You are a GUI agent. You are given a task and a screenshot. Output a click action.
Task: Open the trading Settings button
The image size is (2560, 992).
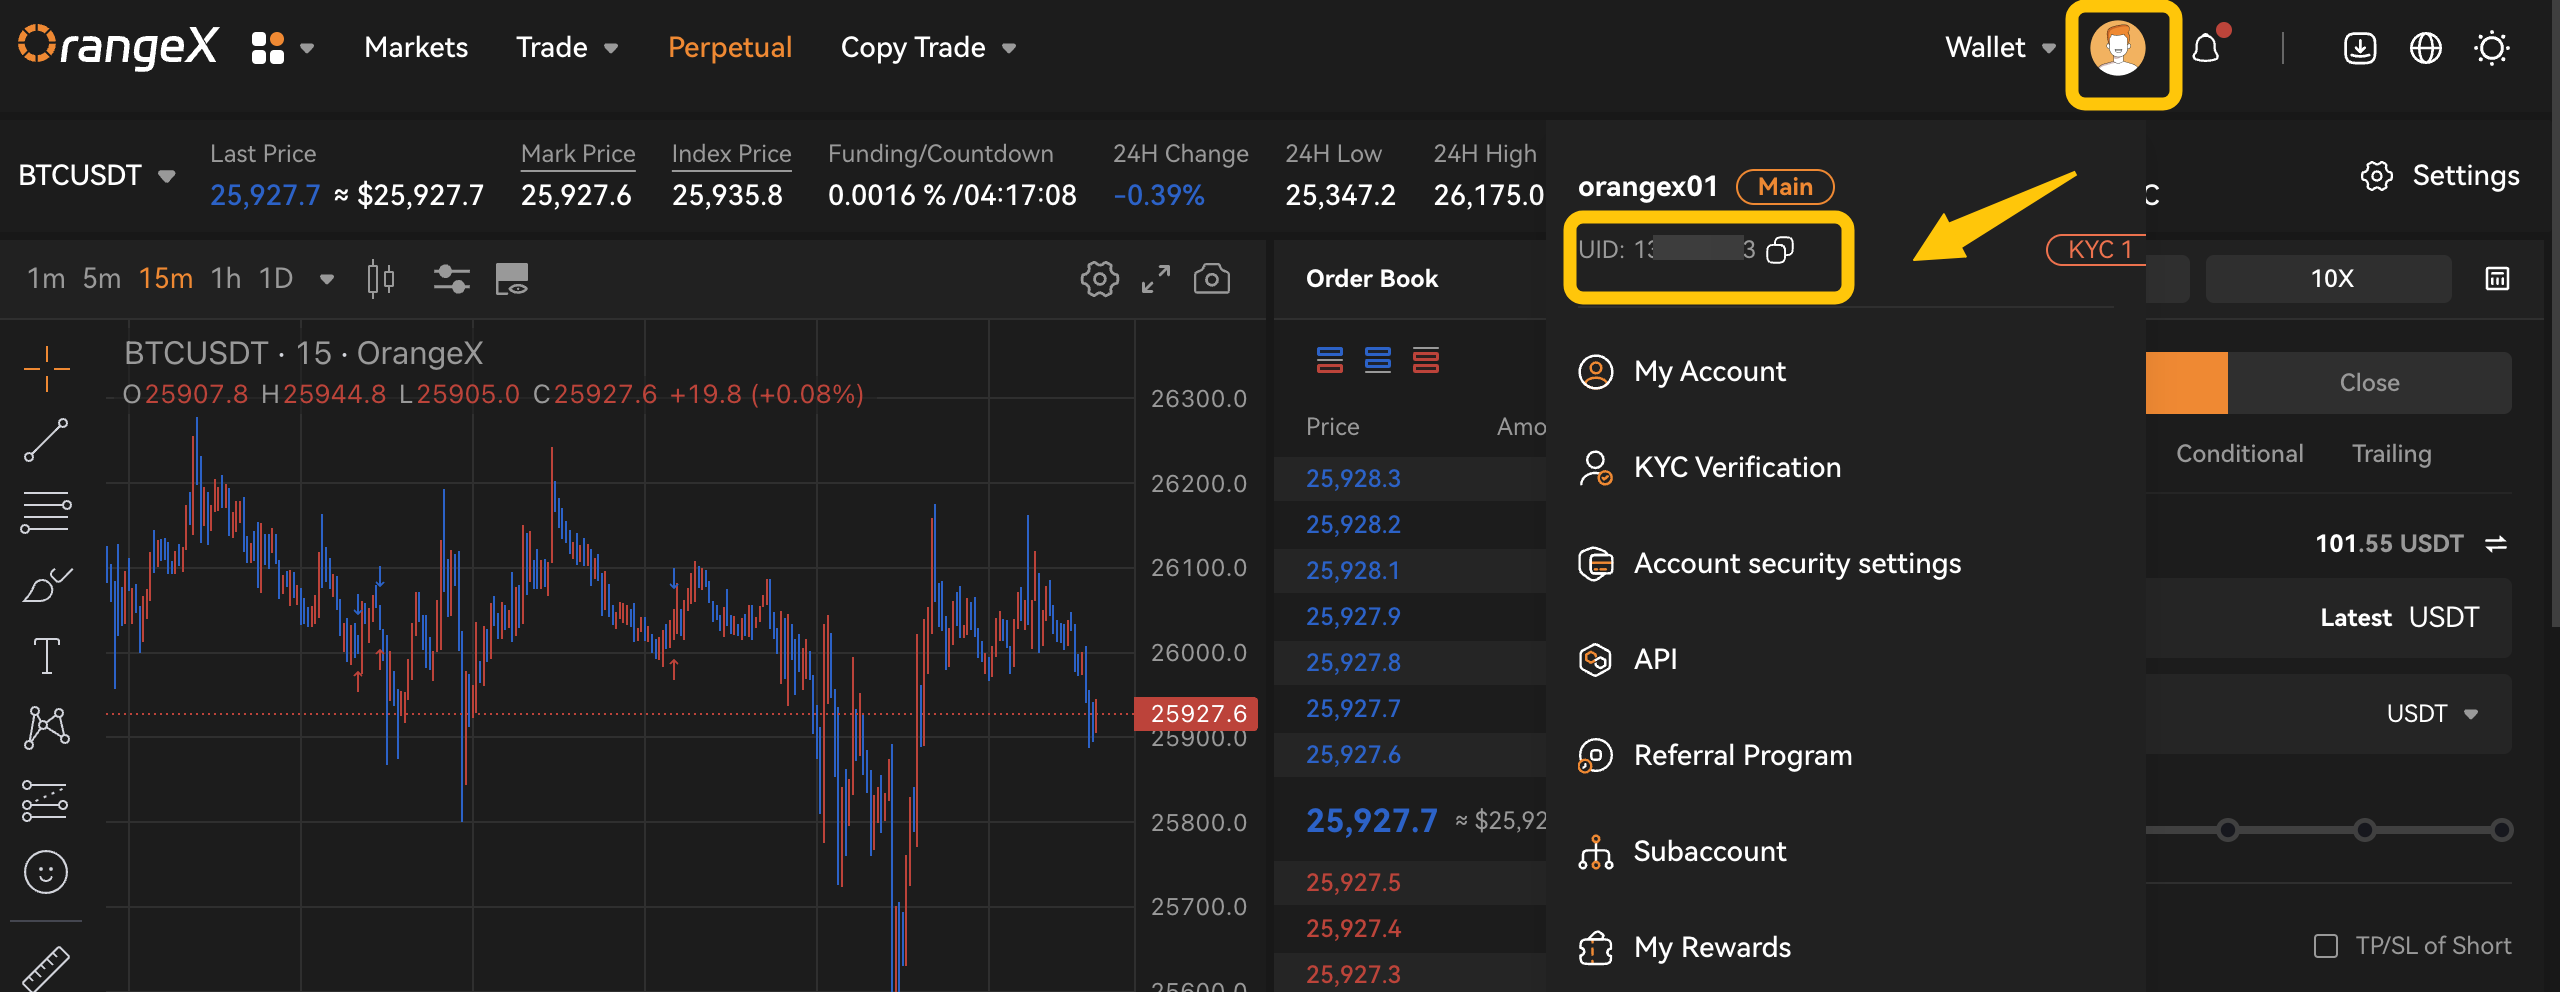click(2440, 176)
